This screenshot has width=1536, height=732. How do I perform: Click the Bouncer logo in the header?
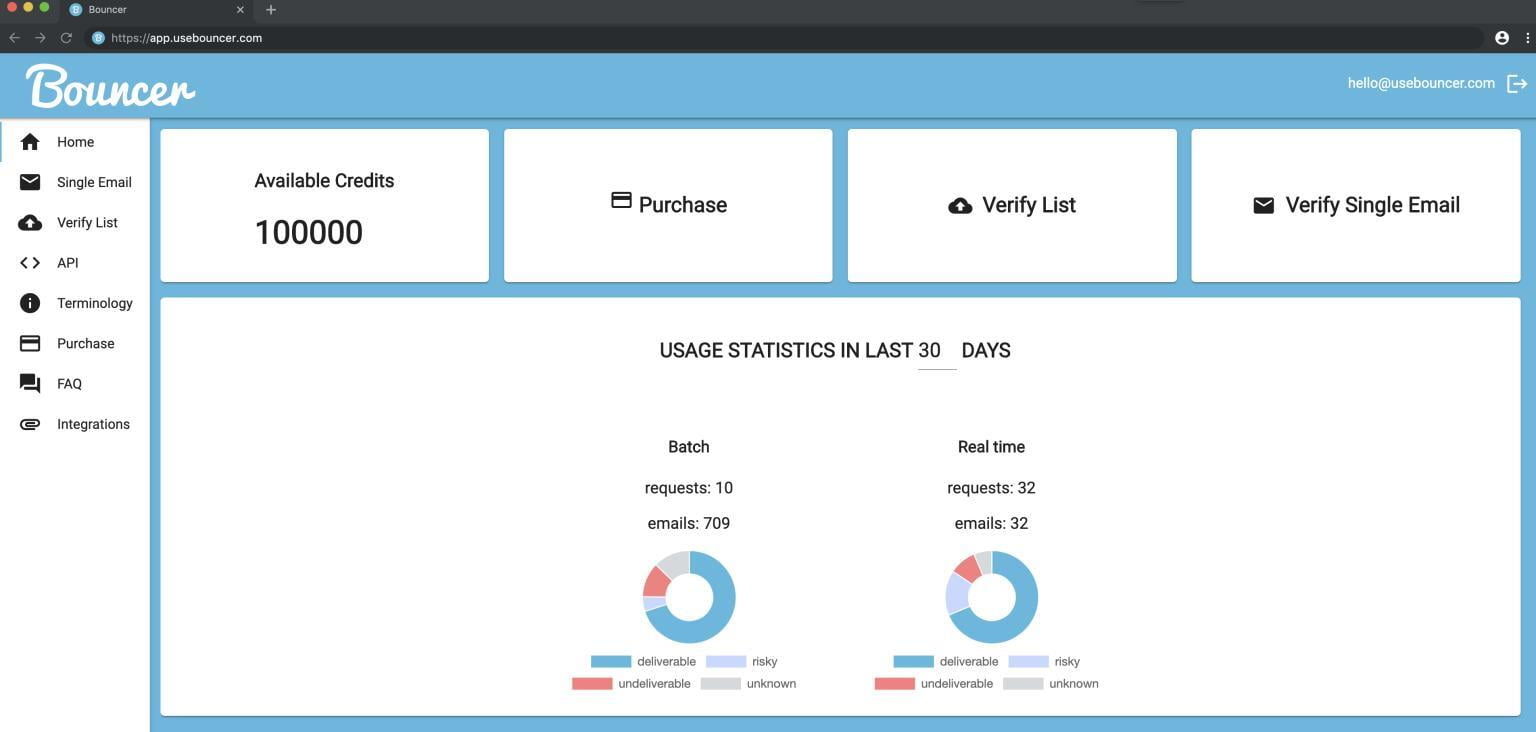pos(110,86)
